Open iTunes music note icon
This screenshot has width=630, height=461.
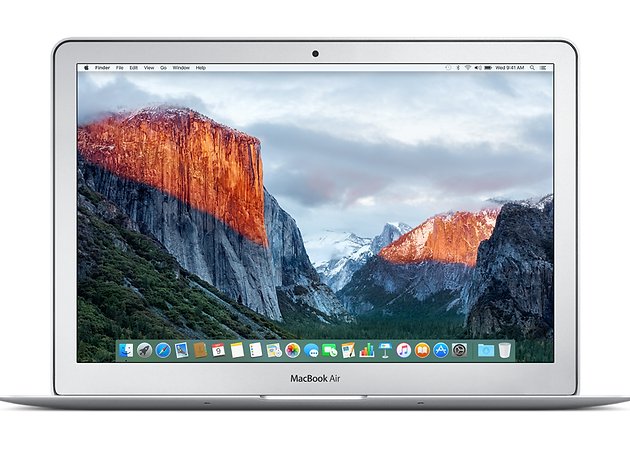(x=404, y=350)
